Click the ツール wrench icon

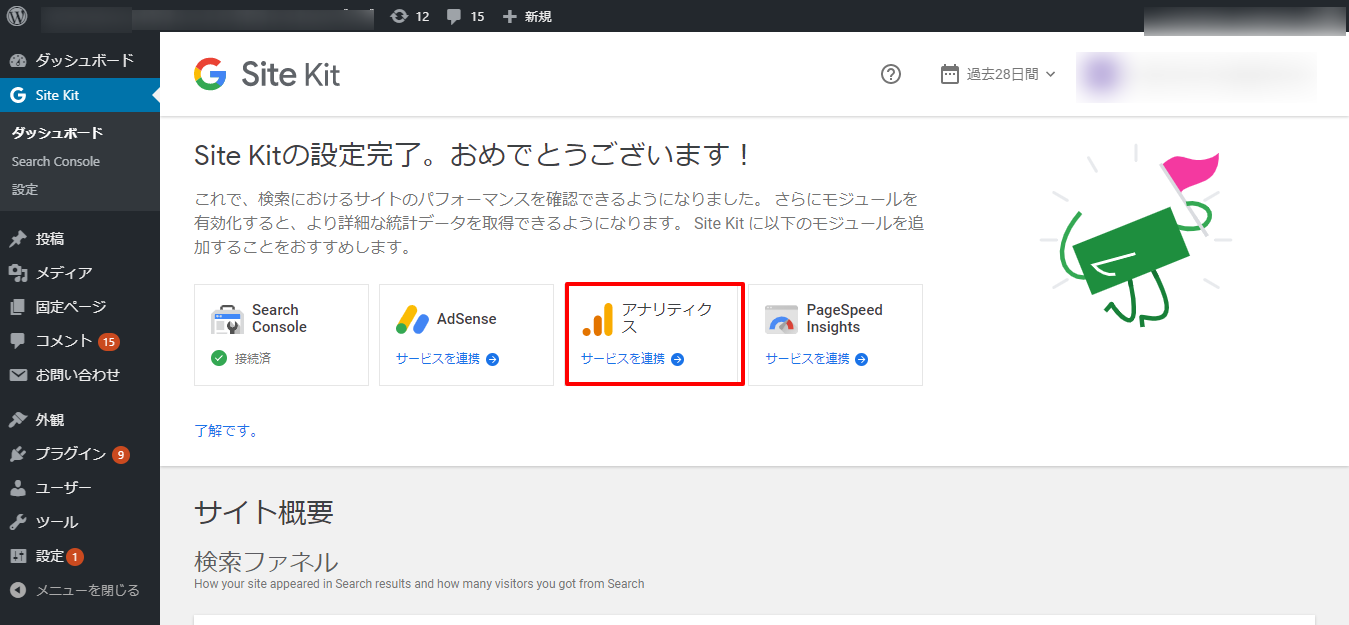coord(18,522)
